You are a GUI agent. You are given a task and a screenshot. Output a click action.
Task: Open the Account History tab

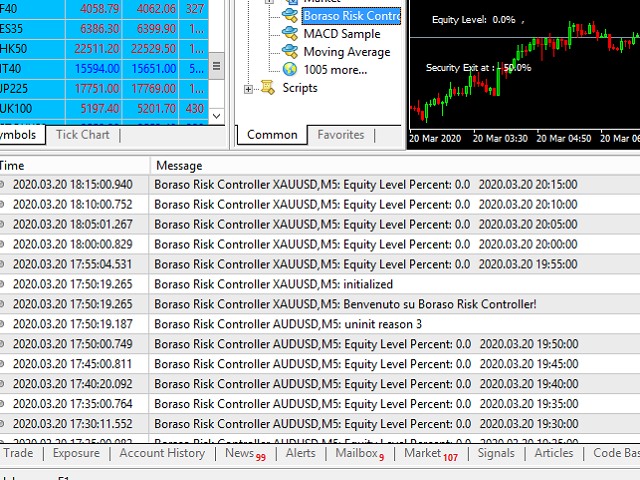click(162, 453)
